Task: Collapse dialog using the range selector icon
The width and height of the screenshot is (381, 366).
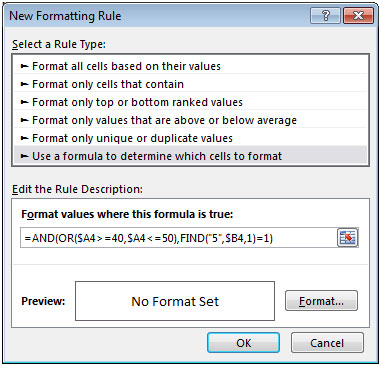Action: 347,238
